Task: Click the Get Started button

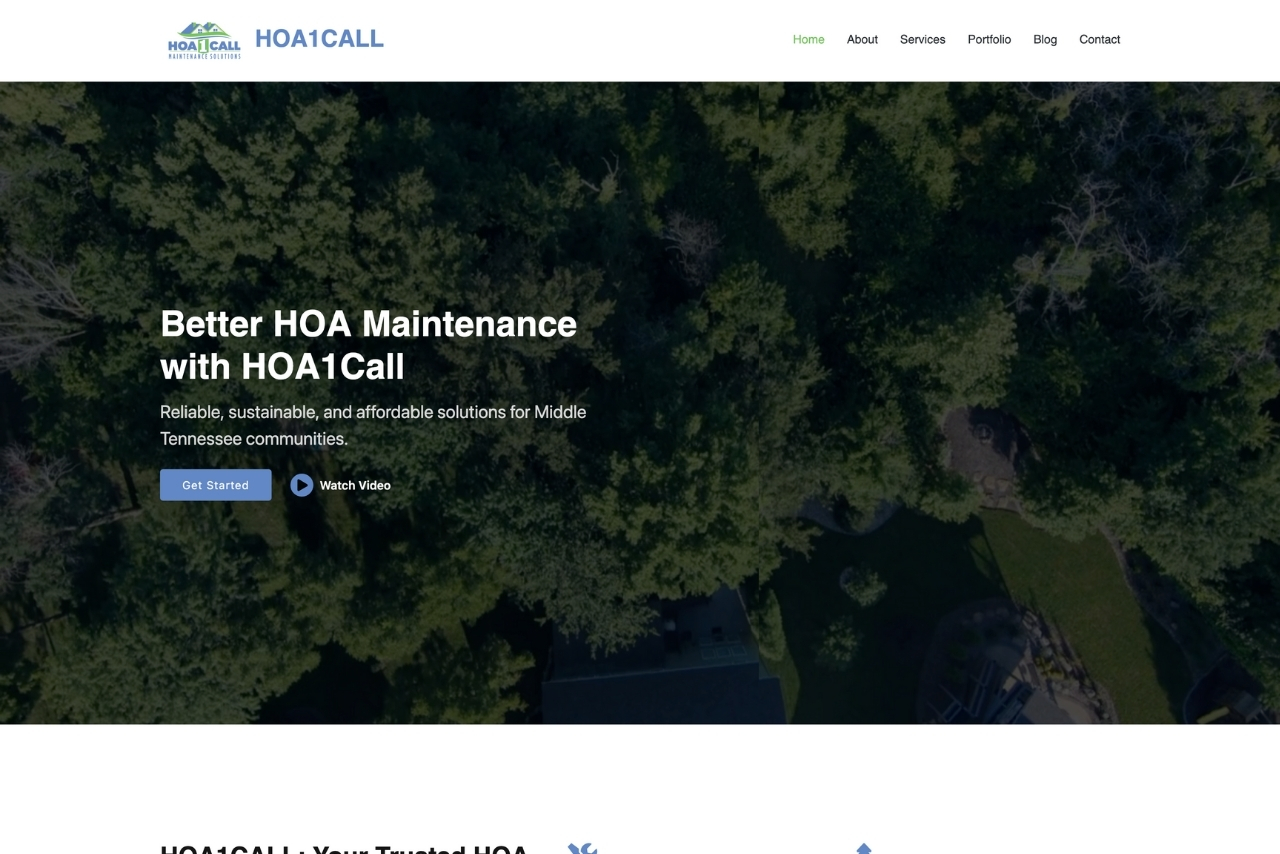Action: 215,485
